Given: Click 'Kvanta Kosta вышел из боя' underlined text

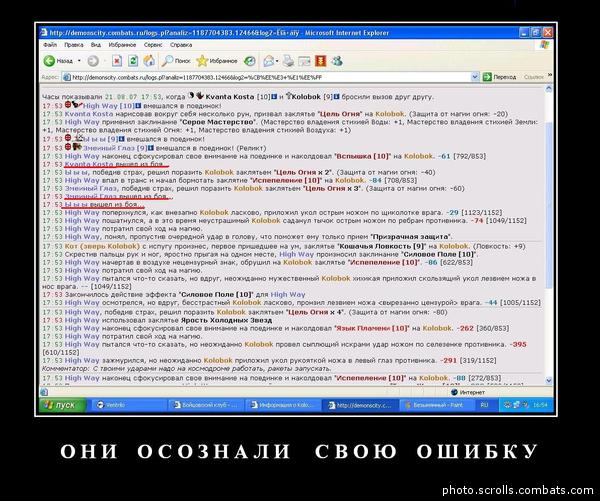Looking at the screenshot, I should tap(116, 164).
